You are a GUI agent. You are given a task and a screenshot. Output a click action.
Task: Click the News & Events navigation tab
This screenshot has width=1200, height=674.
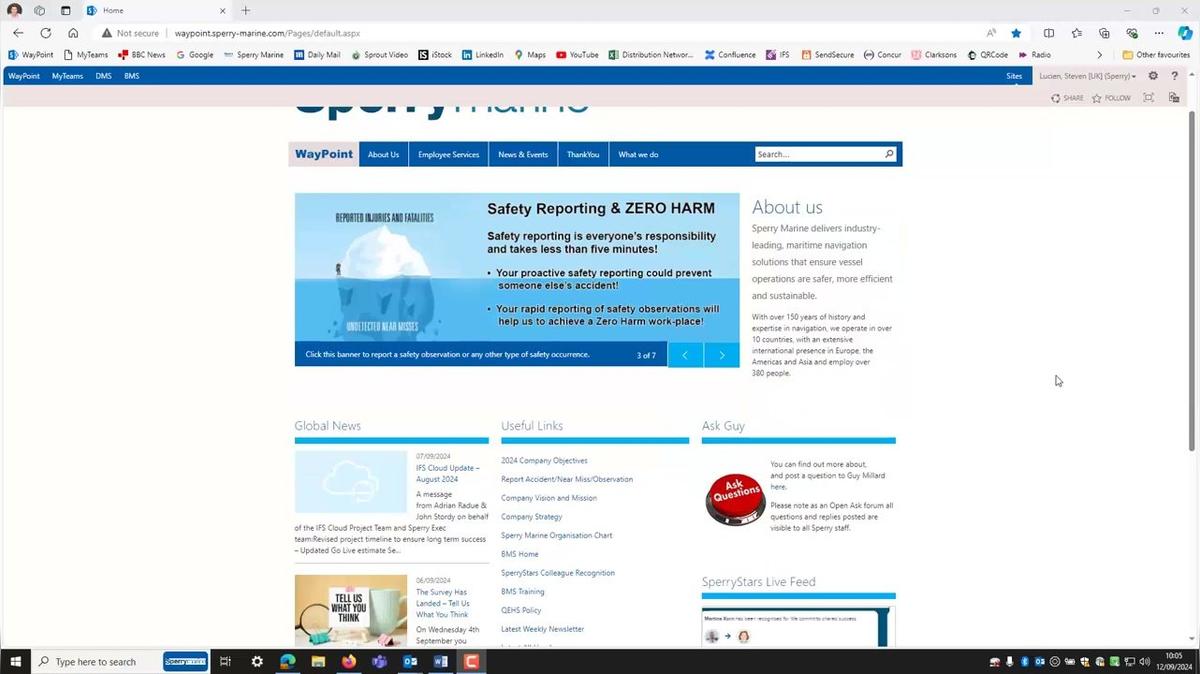[523, 155]
